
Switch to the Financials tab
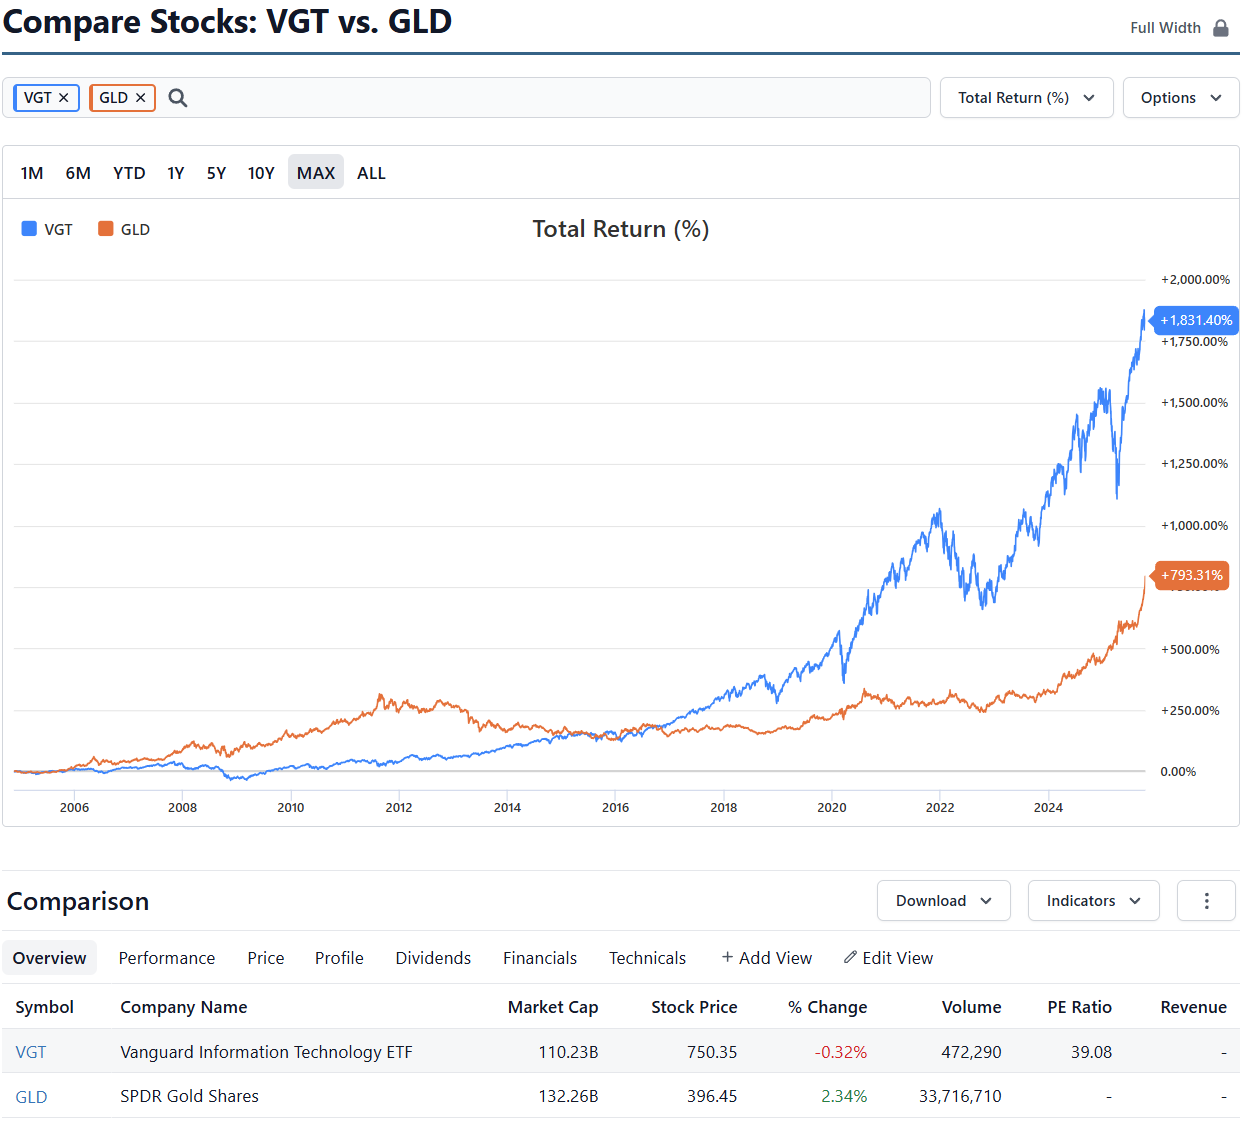540,958
